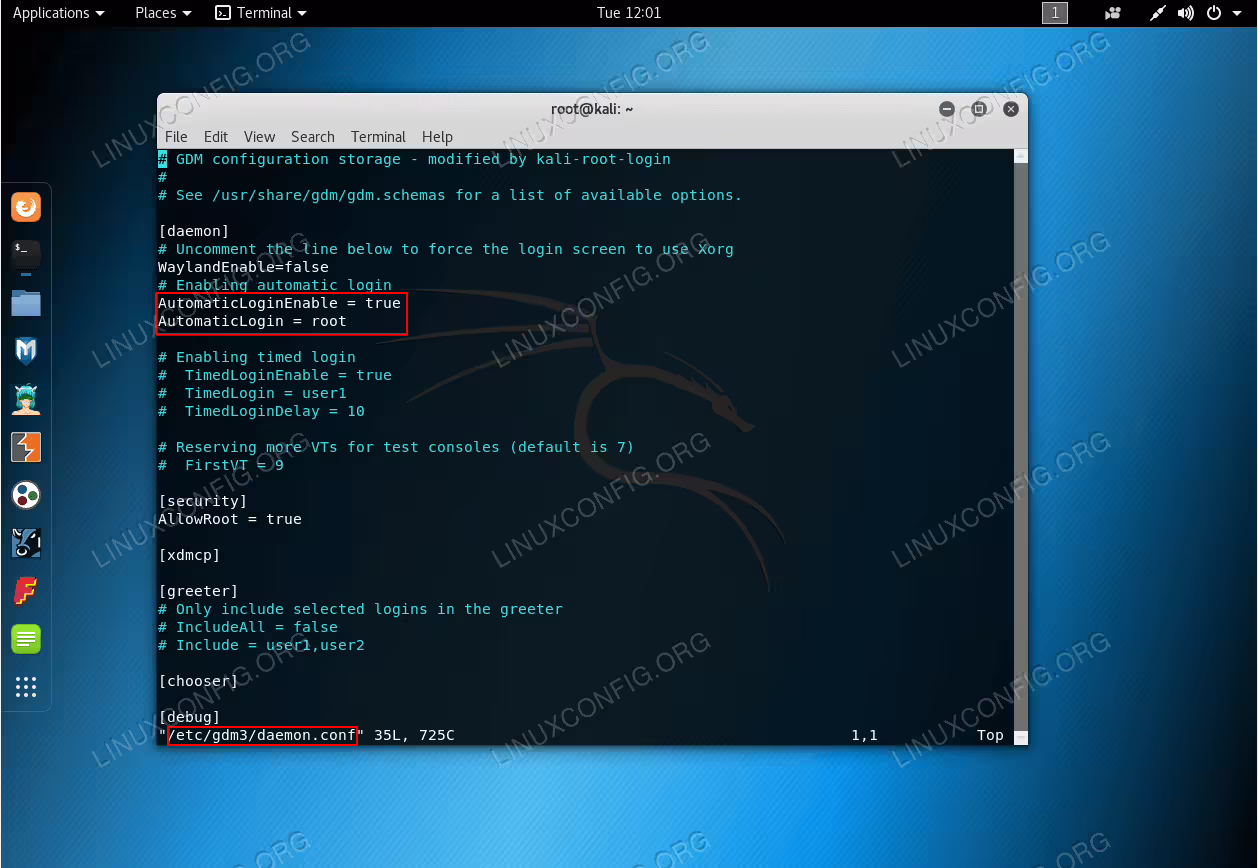Screen dimensions: 1258x868
Task: Open the clock showing Tue 12:01
Action: pyautogui.click(x=629, y=13)
